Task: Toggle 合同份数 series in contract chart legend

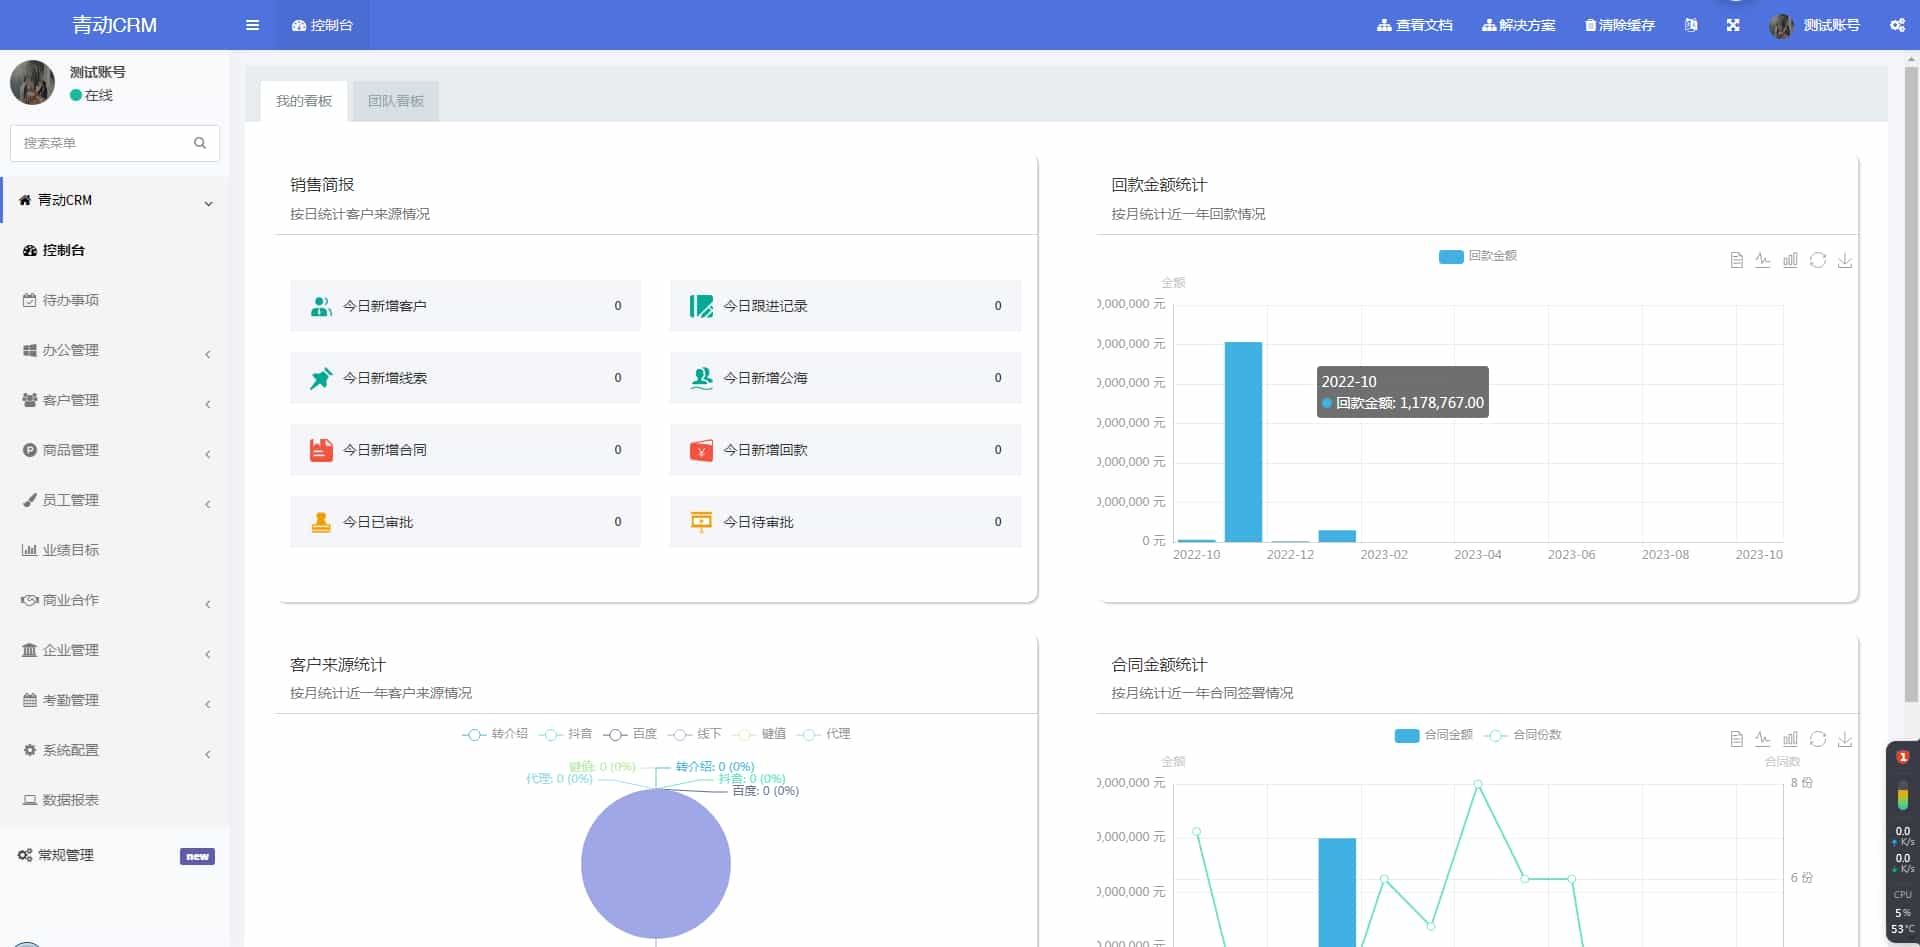Action: pyautogui.click(x=1523, y=735)
